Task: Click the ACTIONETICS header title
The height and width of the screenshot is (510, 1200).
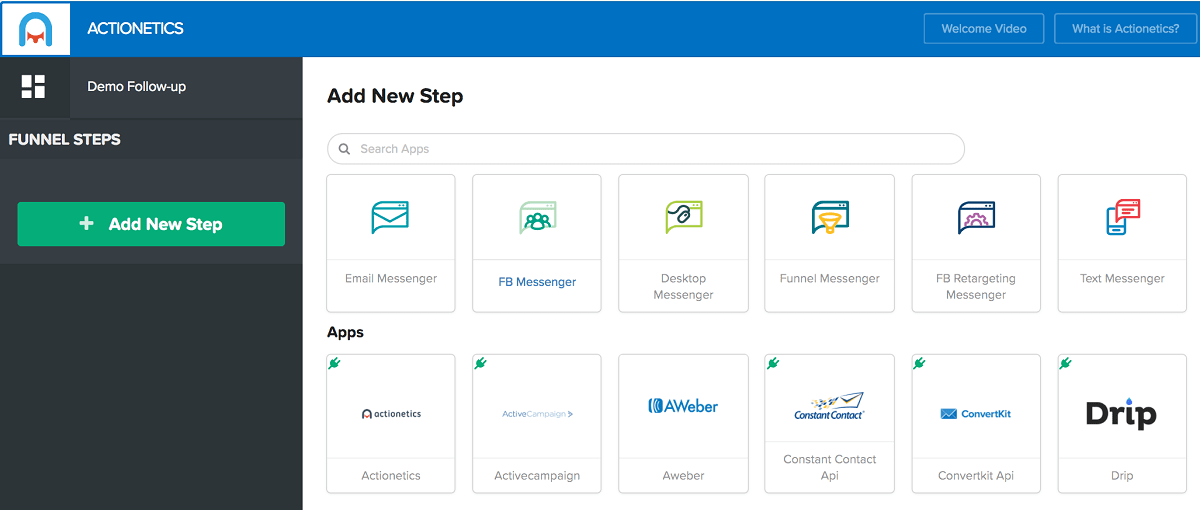Action: (135, 29)
